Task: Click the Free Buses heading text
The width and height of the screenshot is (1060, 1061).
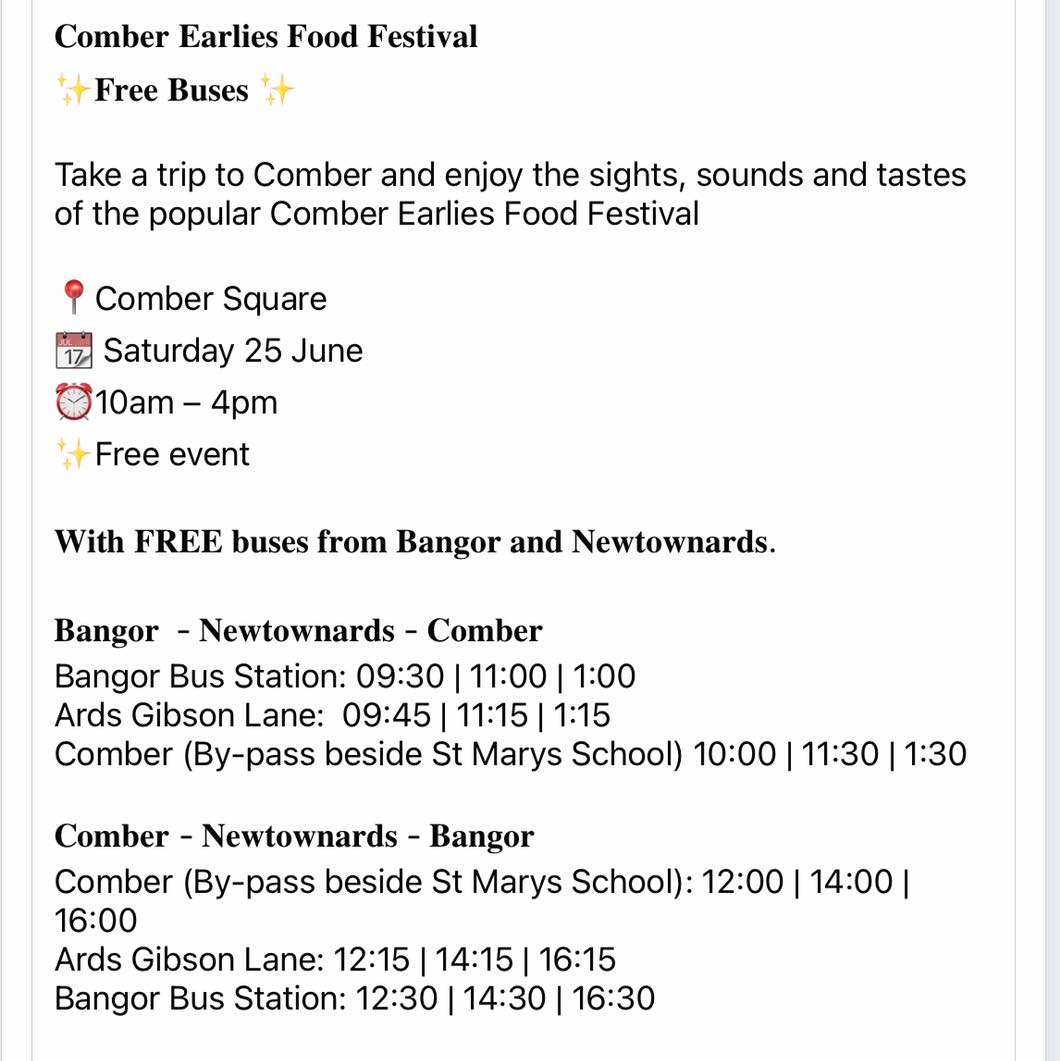Action: coord(172,90)
